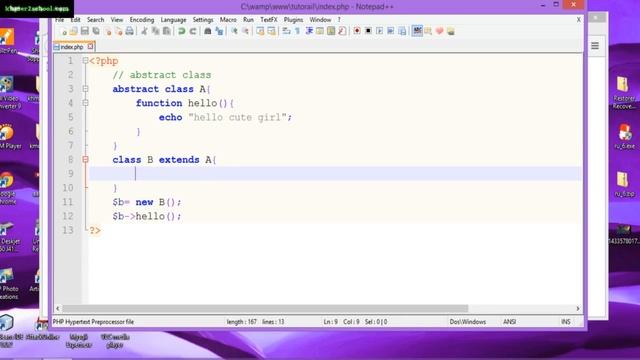Open the Search menu
The width and height of the screenshot is (640, 360).
pyautogui.click(x=96, y=20)
